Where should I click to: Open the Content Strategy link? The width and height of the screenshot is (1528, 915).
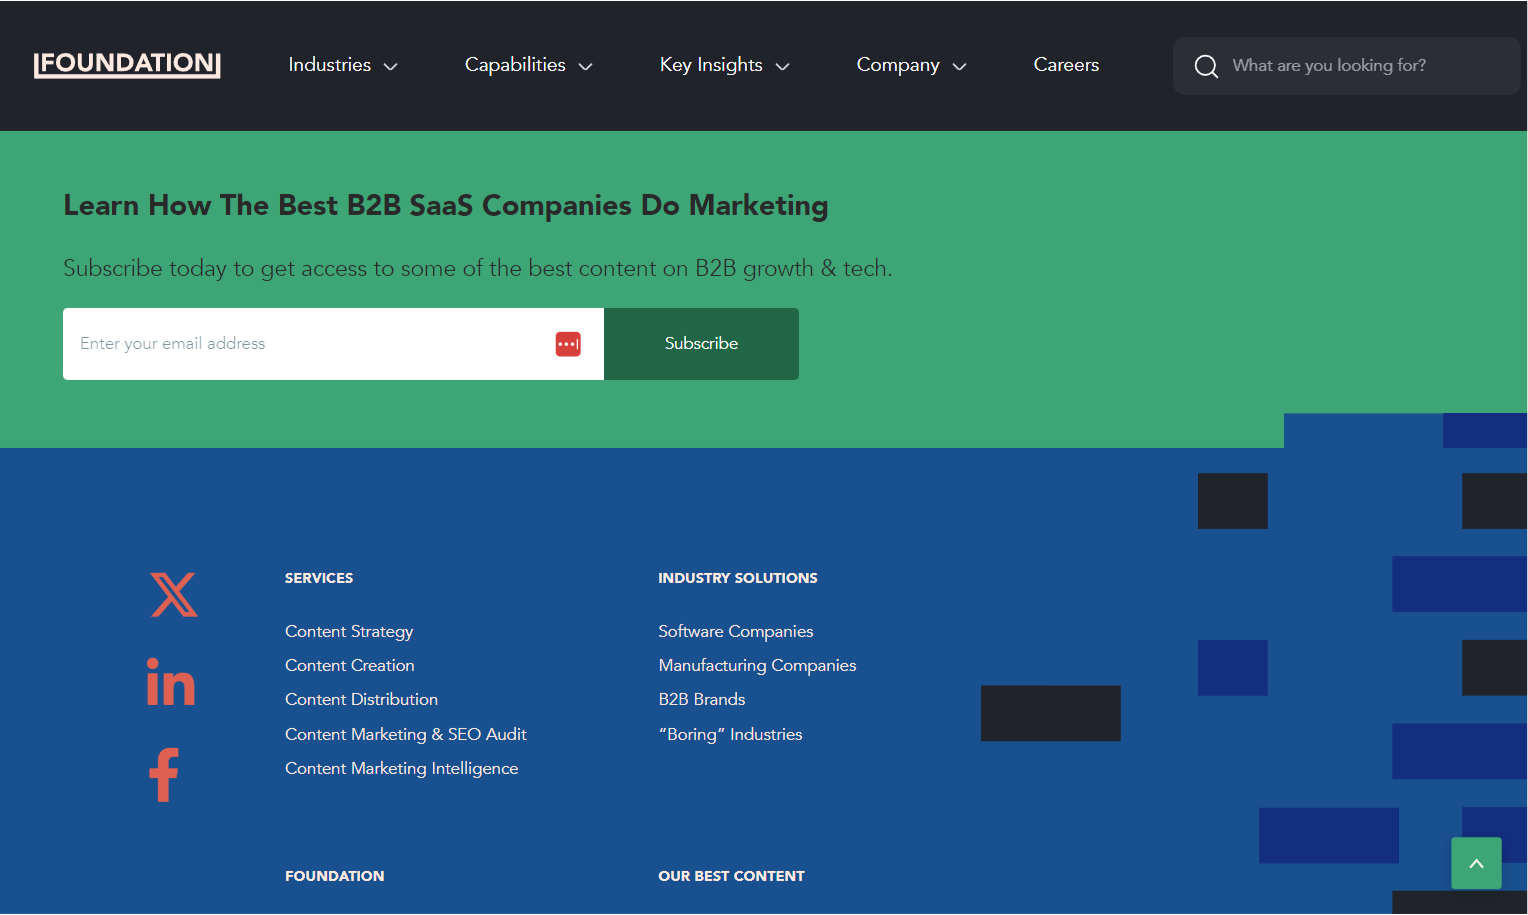pos(349,631)
